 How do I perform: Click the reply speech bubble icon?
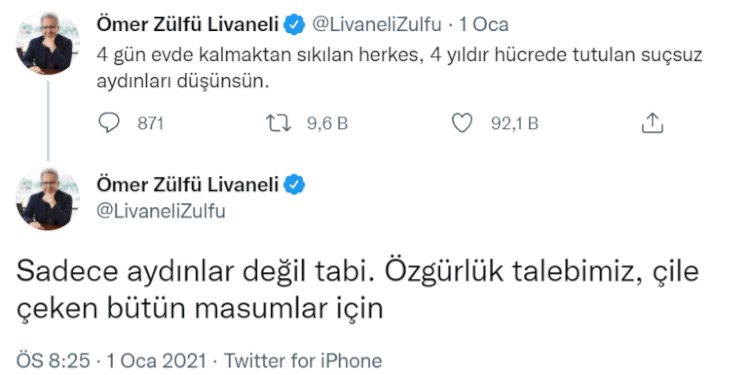point(109,123)
